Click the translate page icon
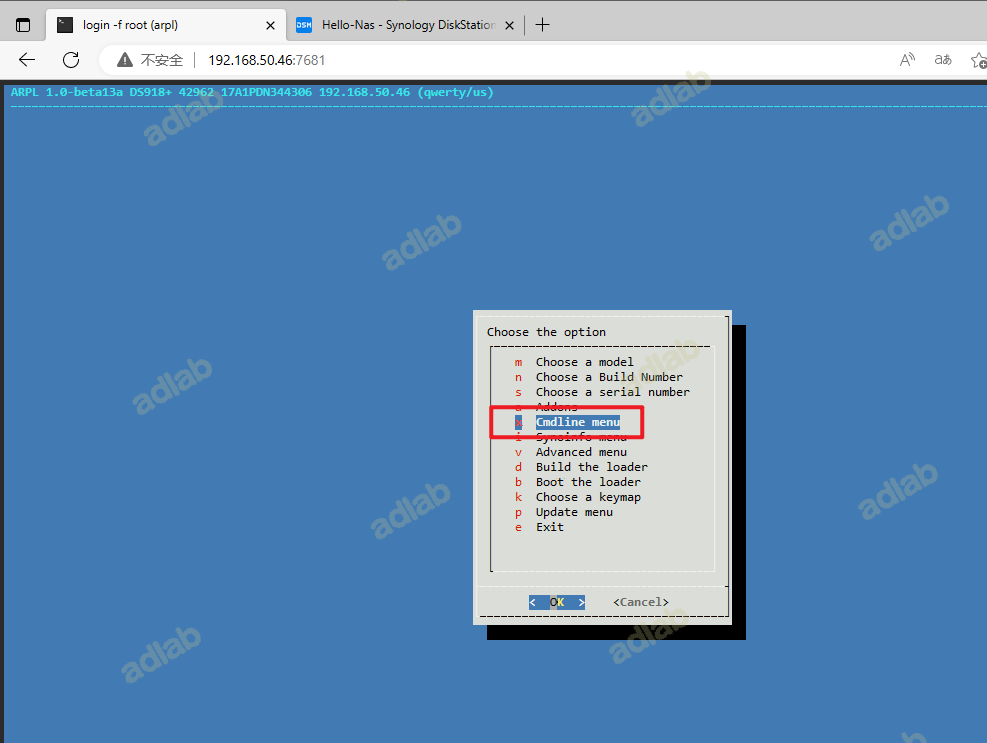 pyautogui.click(x=942, y=60)
